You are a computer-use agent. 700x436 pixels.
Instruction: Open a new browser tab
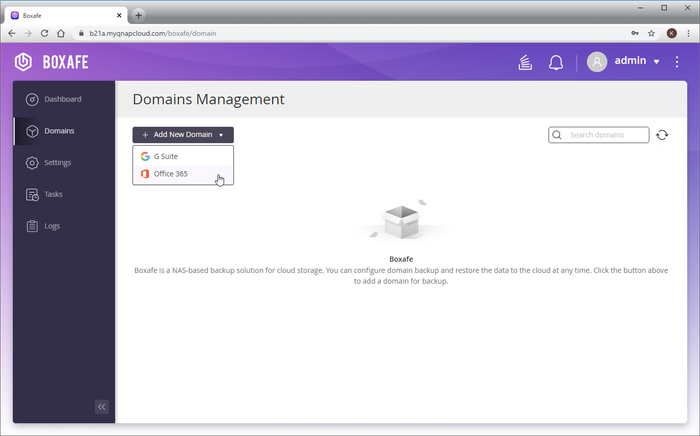(x=138, y=15)
